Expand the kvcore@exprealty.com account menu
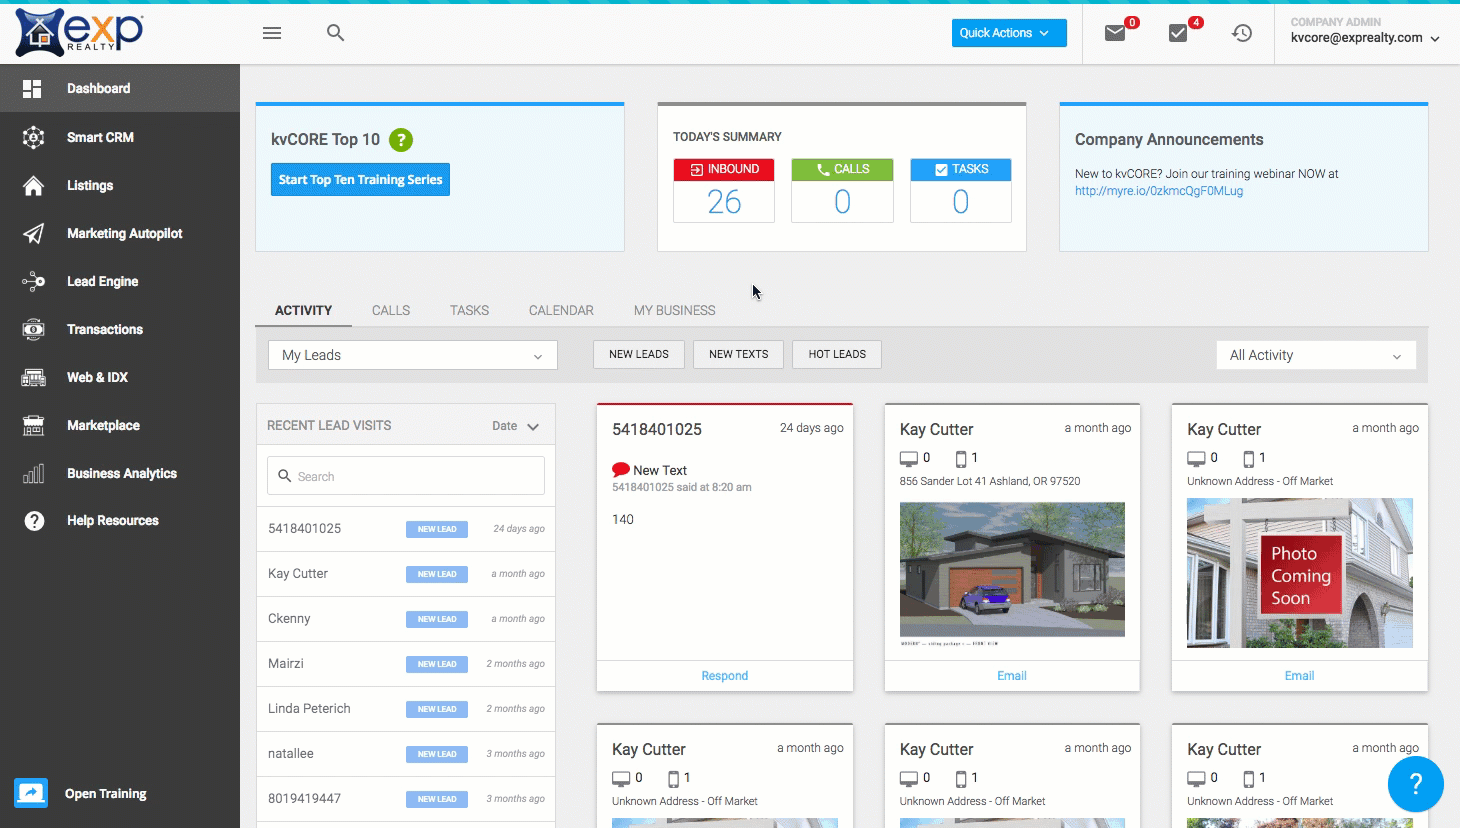The width and height of the screenshot is (1460, 828). (1365, 38)
